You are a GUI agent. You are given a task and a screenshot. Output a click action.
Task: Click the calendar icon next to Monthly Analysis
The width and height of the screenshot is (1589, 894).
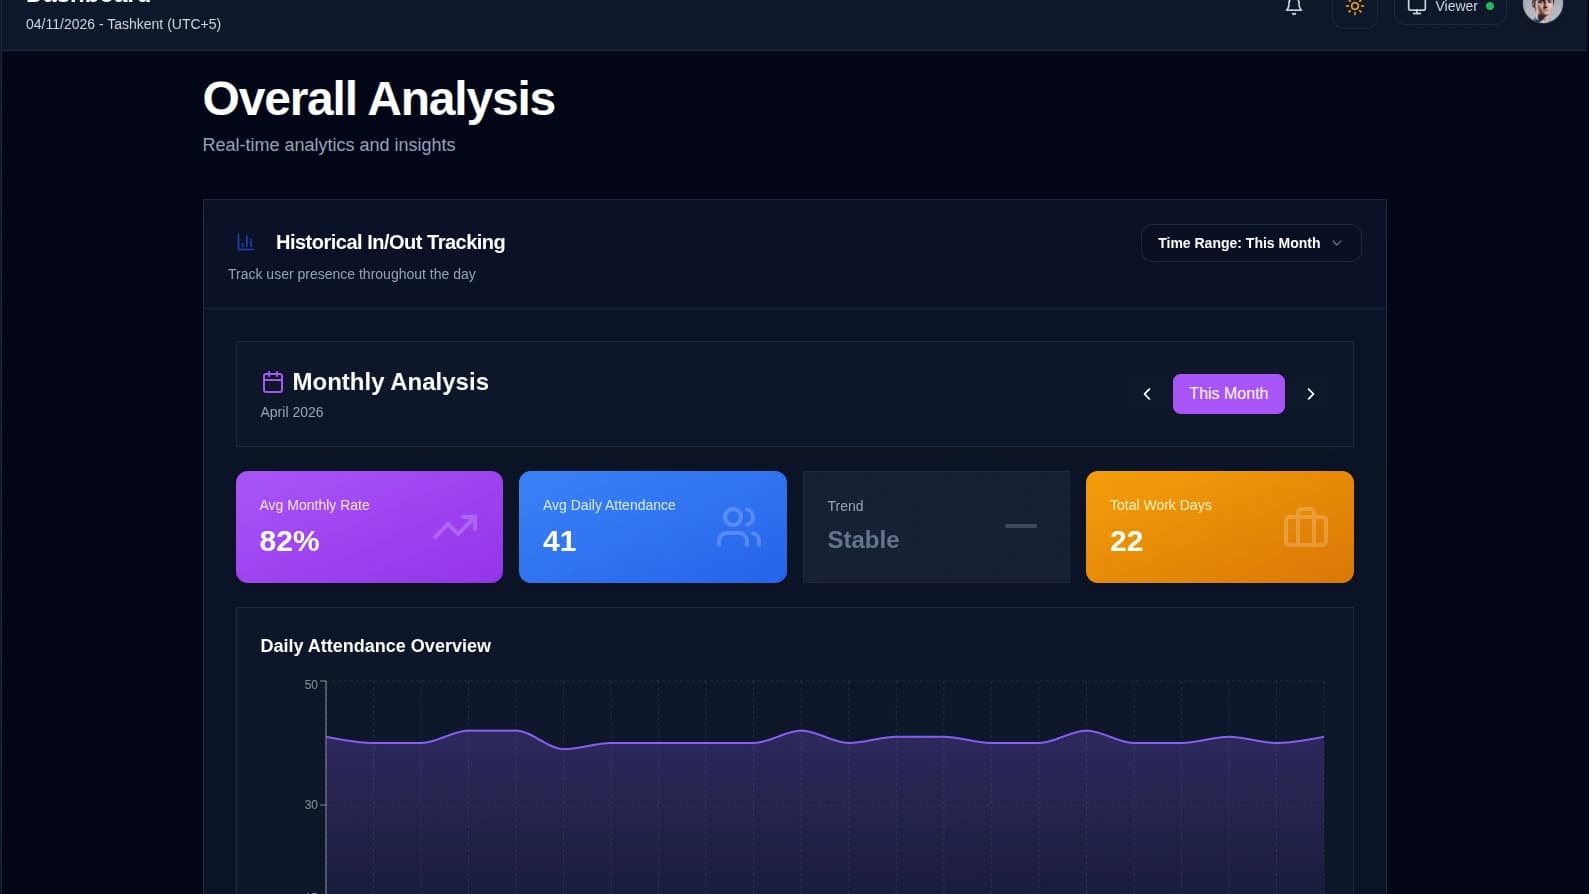272,382
